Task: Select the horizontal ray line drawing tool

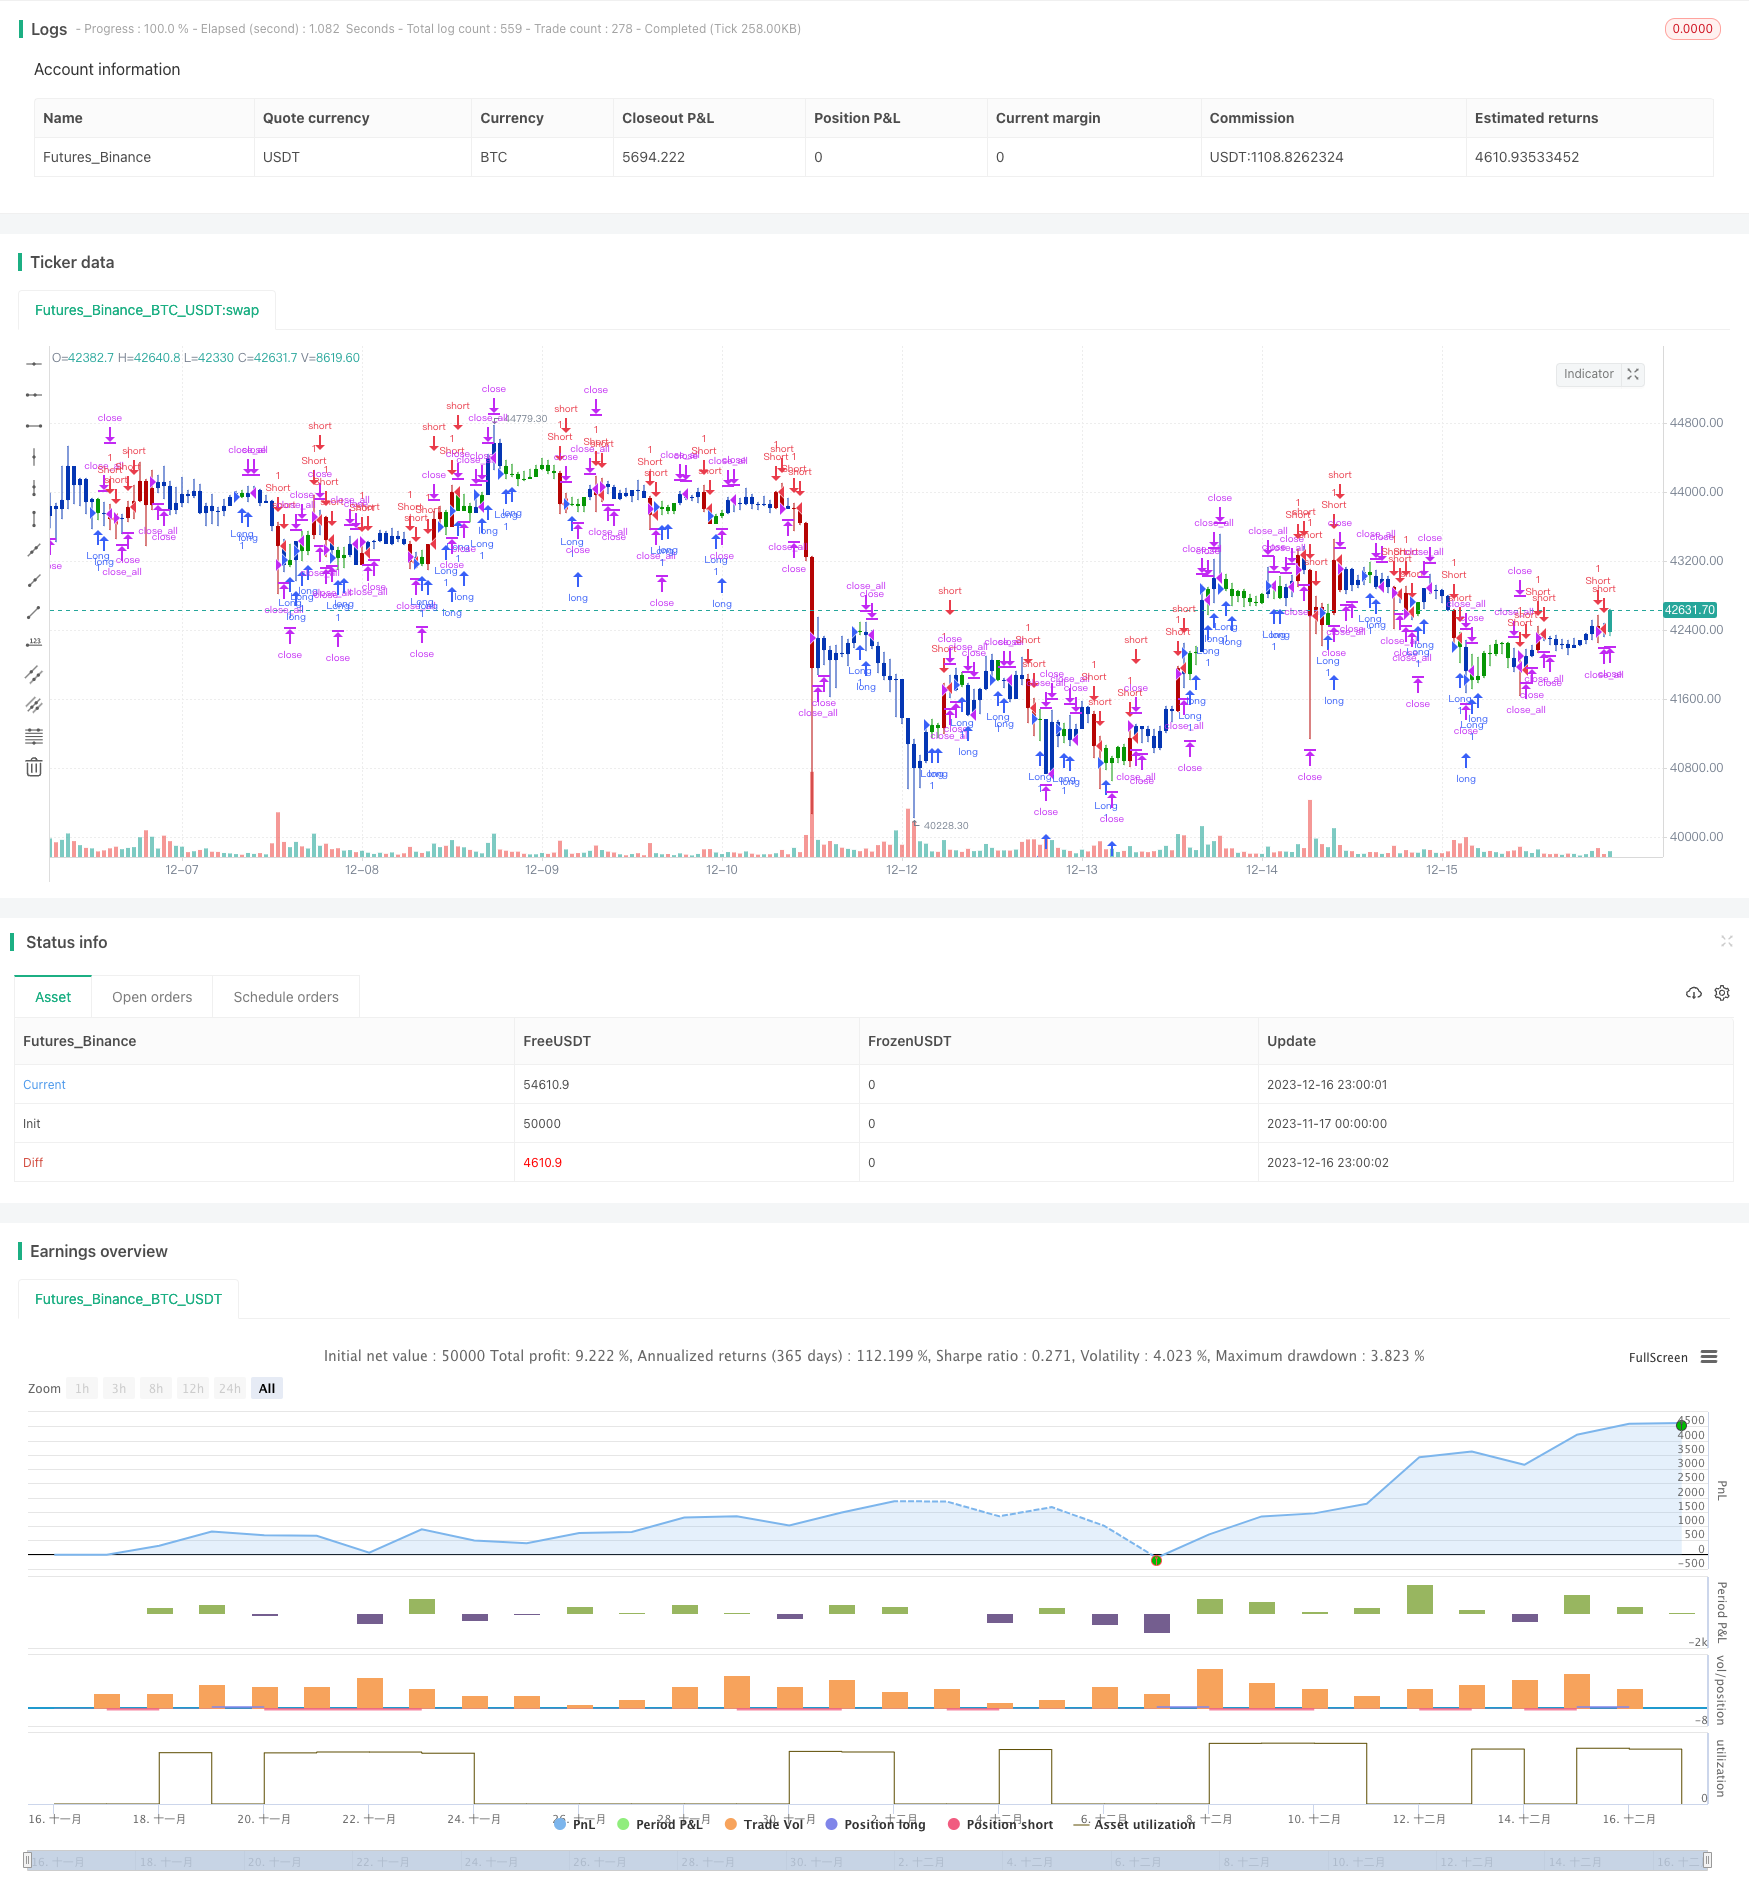Action: click(34, 395)
